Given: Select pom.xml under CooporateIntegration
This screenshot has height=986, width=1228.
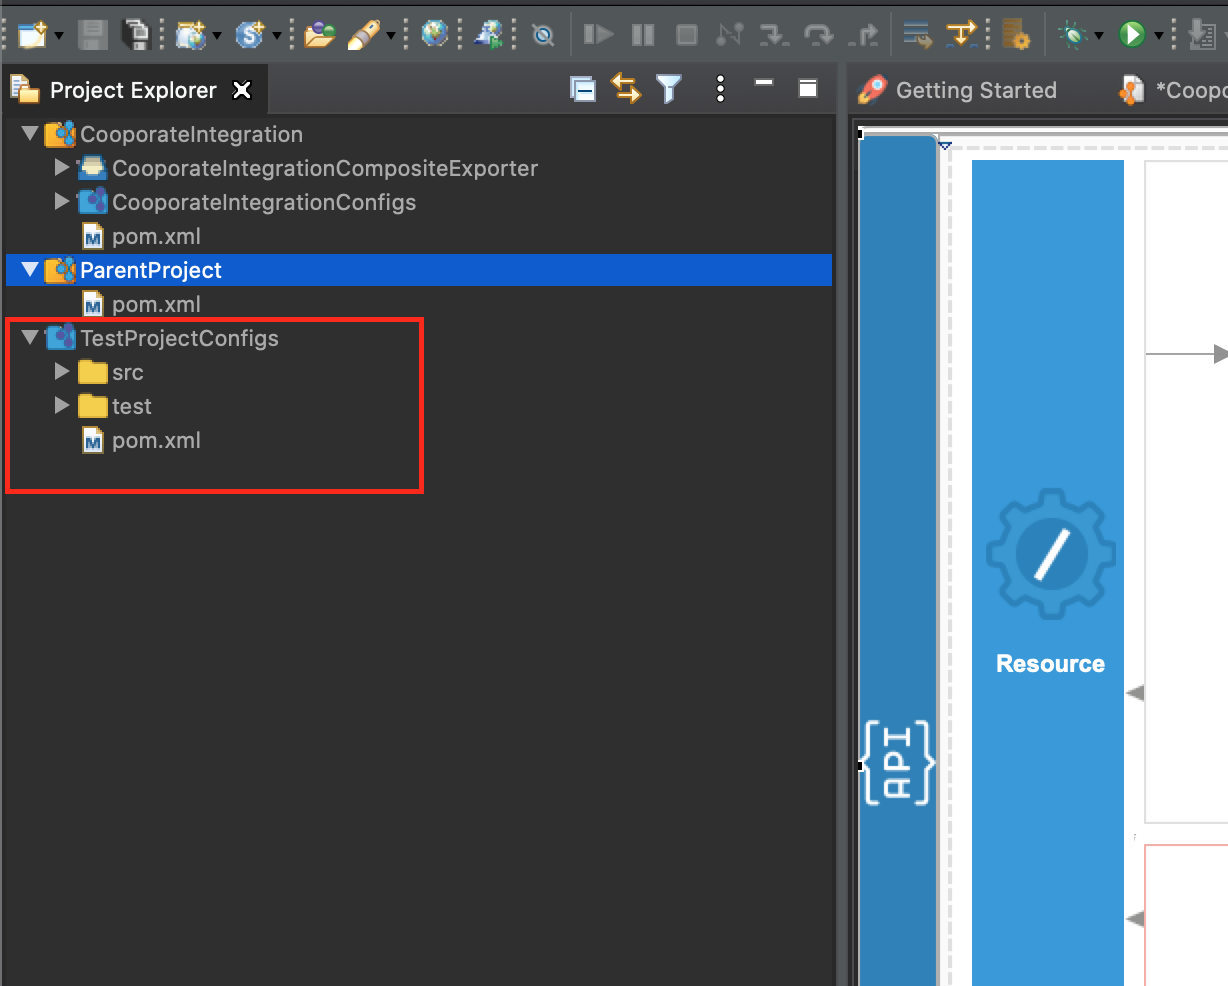Looking at the screenshot, I should click(156, 236).
